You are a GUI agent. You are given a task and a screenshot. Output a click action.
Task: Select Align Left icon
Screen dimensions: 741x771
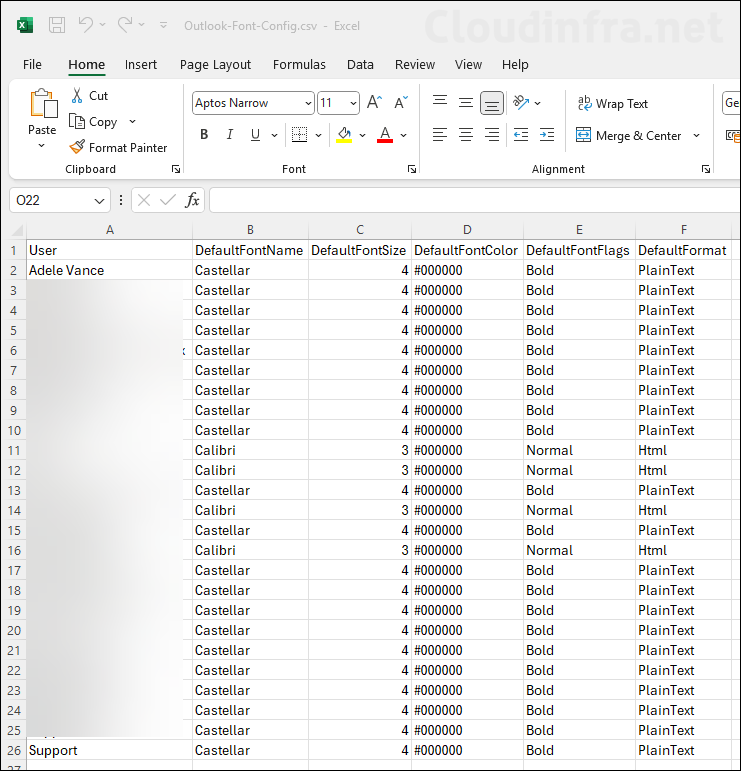click(440, 134)
